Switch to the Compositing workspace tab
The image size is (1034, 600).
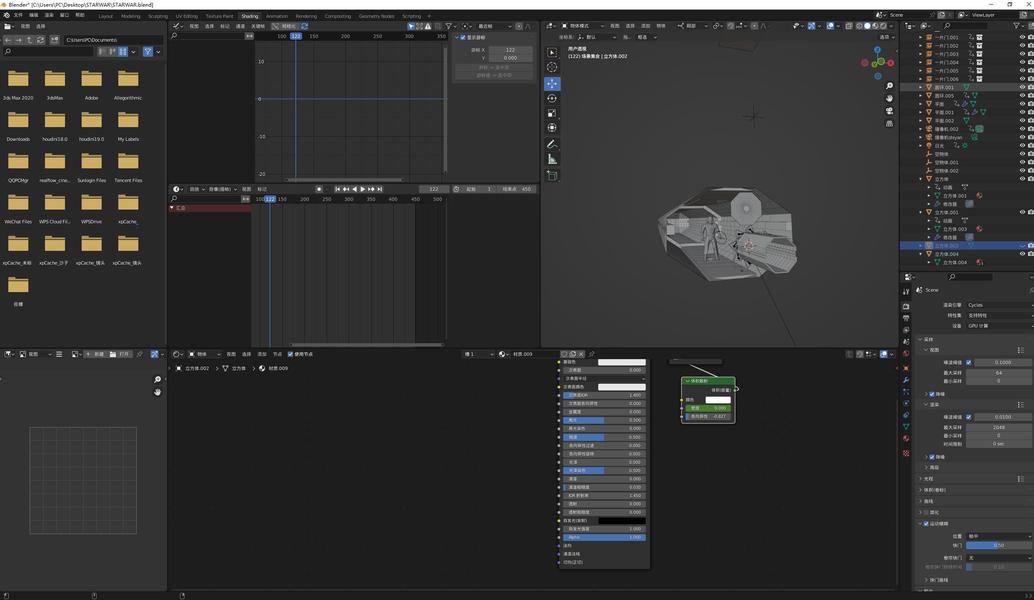(x=338, y=16)
